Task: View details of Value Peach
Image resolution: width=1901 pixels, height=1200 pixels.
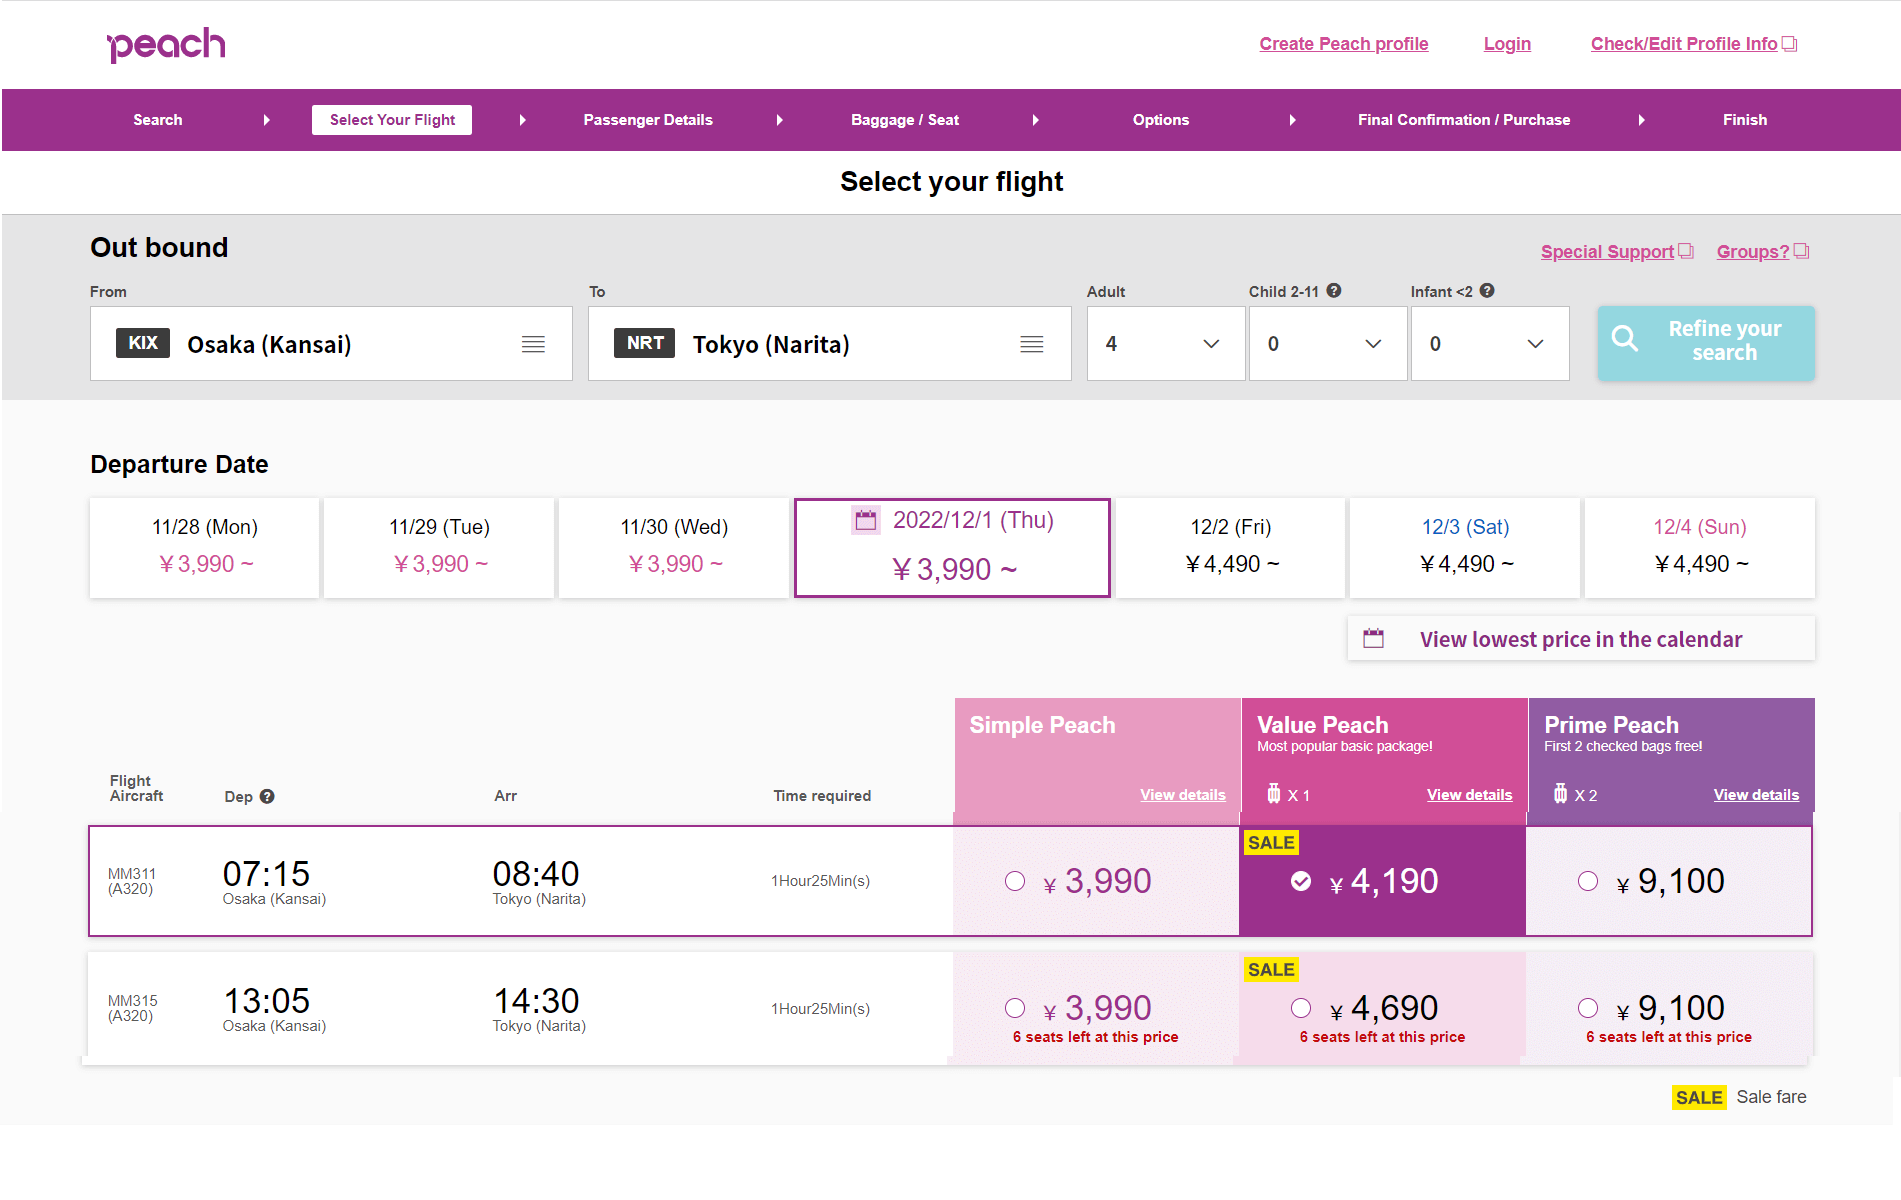Action: pos(1470,795)
